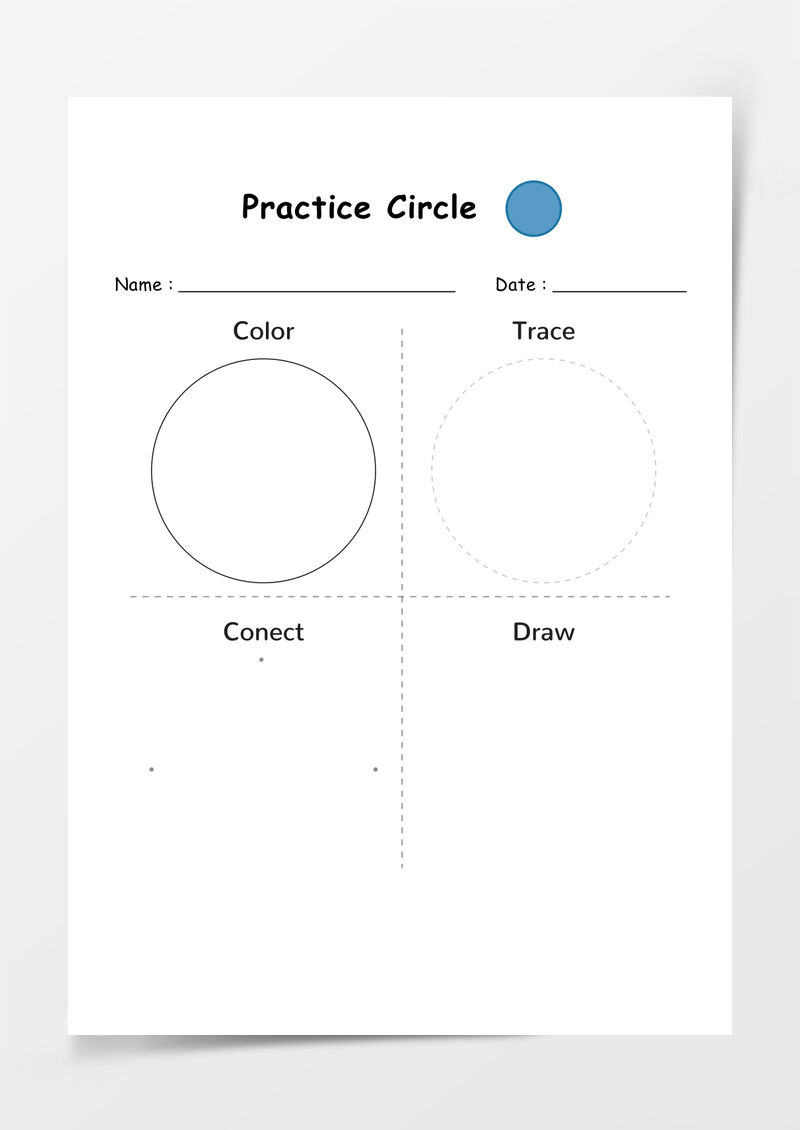Click the right dot in Conect section
The width and height of the screenshot is (800, 1130).
(x=375, y=770)
